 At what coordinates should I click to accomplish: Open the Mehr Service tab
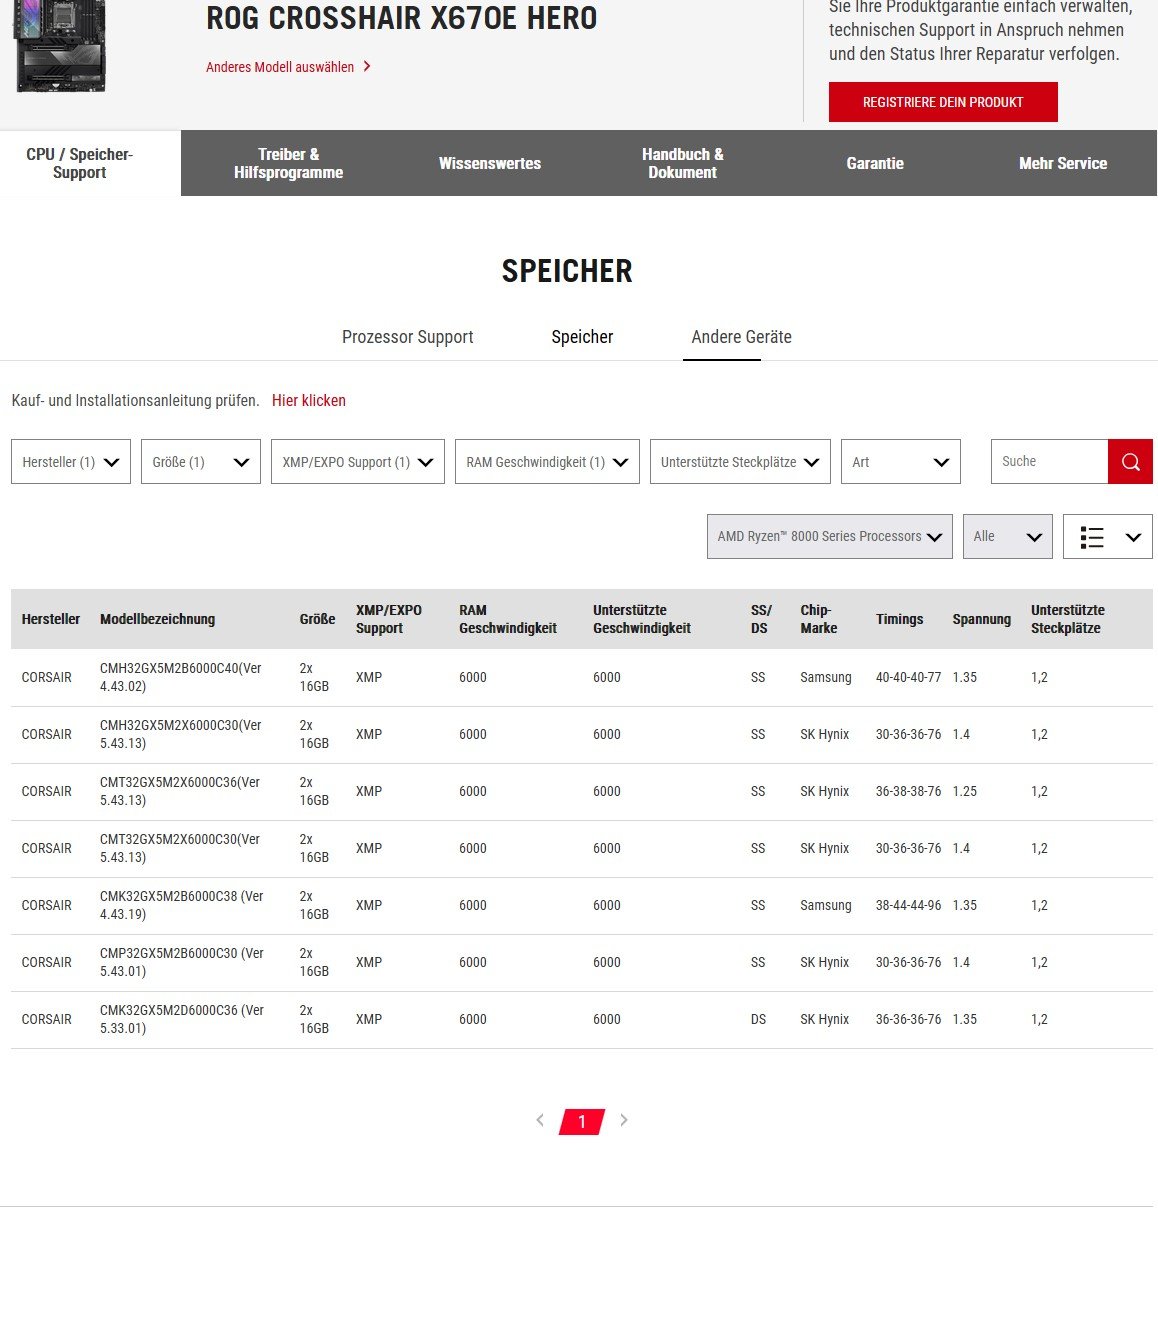pyautogui.click(x=1063, y=163)
